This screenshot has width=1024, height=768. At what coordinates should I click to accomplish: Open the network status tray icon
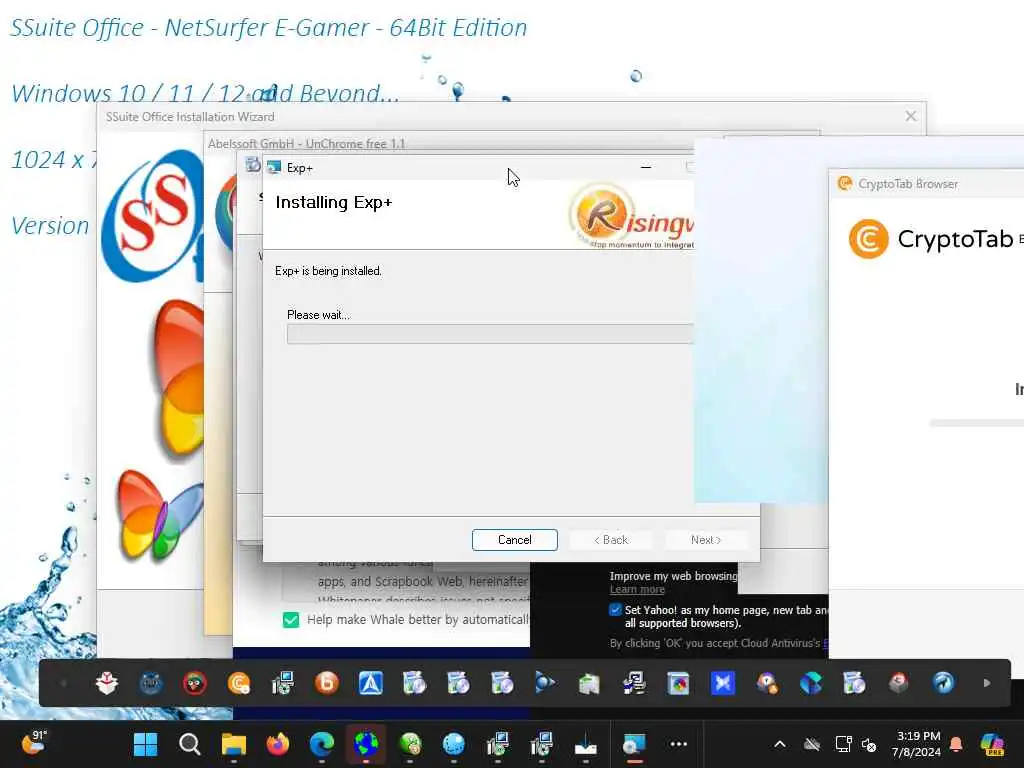[x=843, y=744]
